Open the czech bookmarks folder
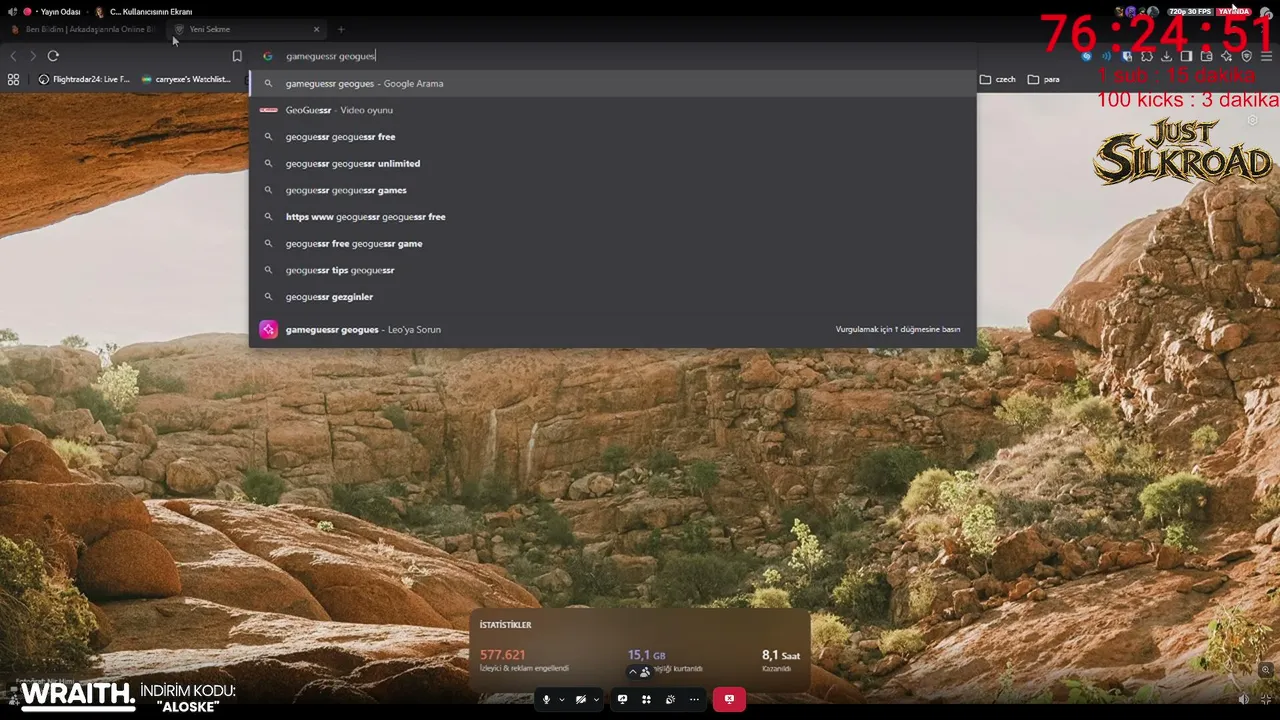Image resolution: width=1280 pixels, height=720 pixels. pyautogui.click(x=998, y=79)
